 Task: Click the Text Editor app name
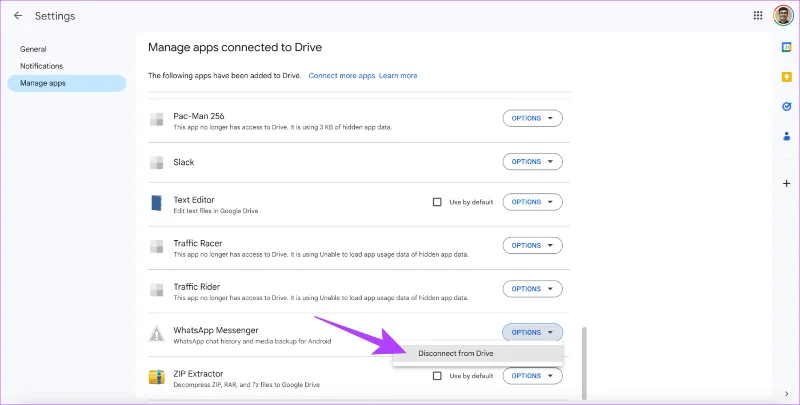pos(194,200)
